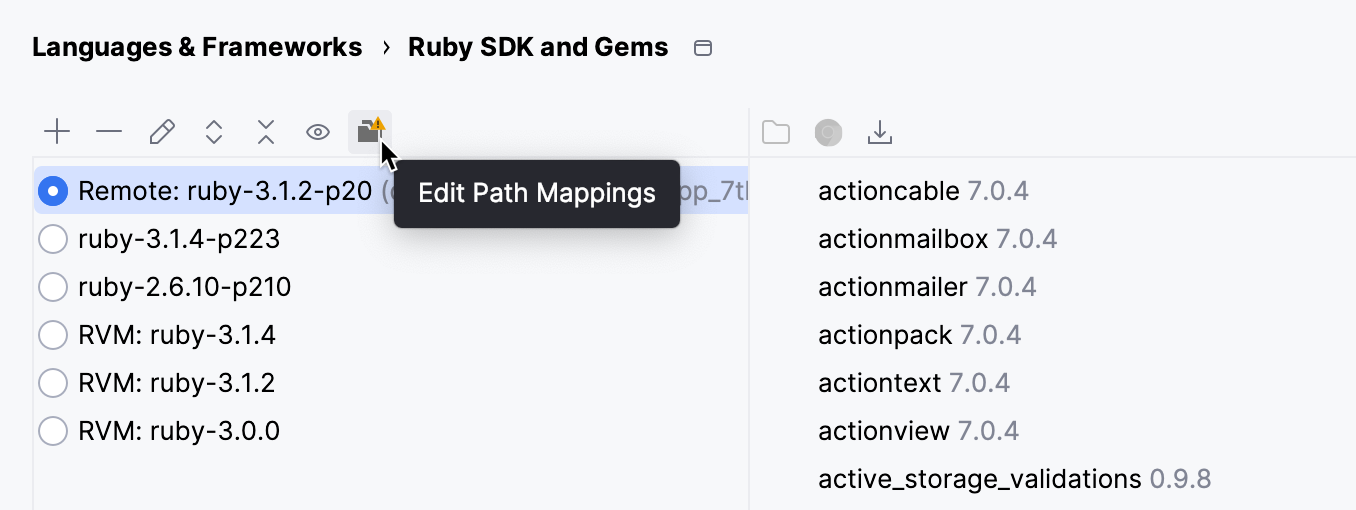Click the breadcrumb chevron after Languages & Frameworks
This screenshot has width=1356, height=510.
click(x=385, y=48)
